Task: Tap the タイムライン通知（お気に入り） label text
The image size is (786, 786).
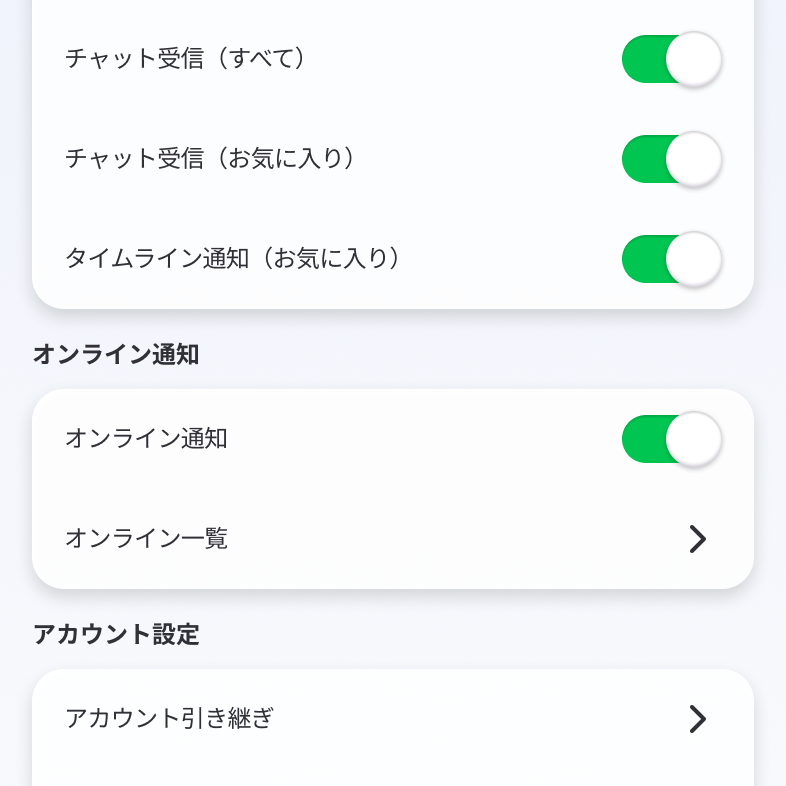Action: (233, 259)
